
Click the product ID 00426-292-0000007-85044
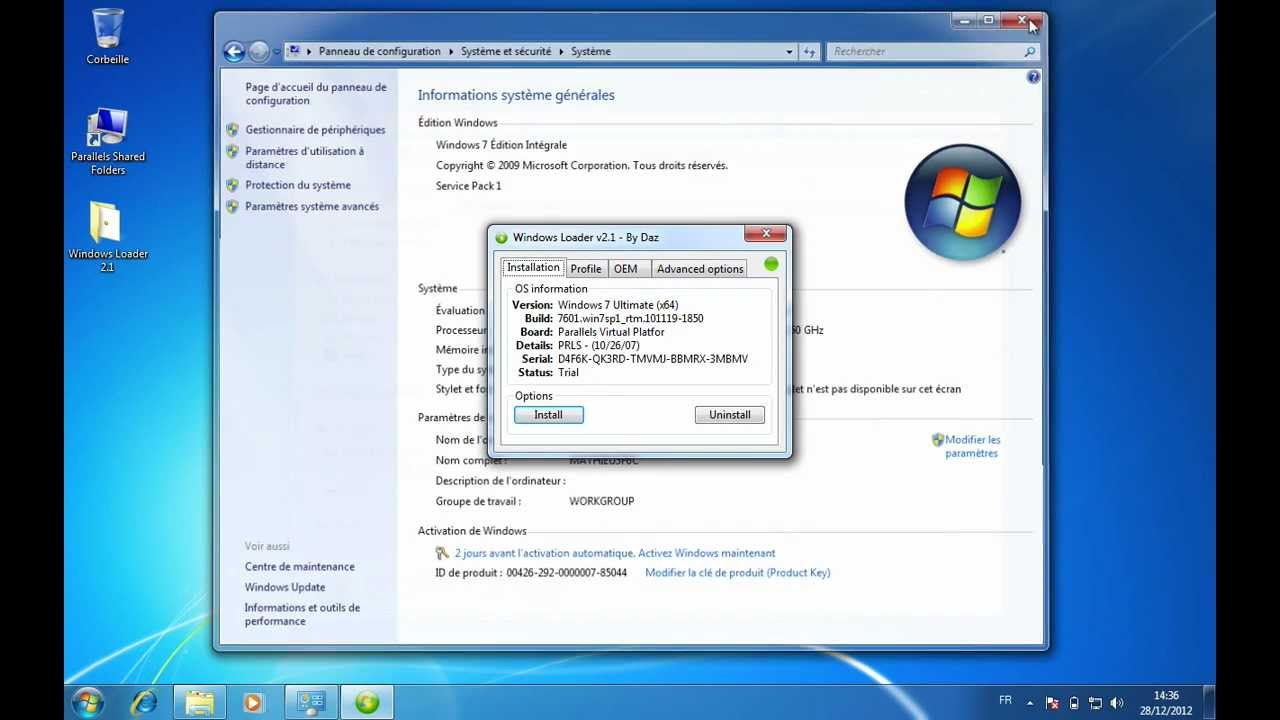tap(567, 573)
